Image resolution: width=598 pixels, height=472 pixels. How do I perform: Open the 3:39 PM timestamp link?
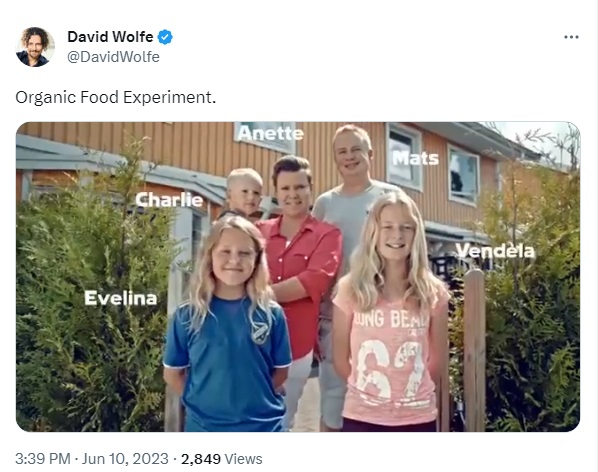tap(43, 459)
